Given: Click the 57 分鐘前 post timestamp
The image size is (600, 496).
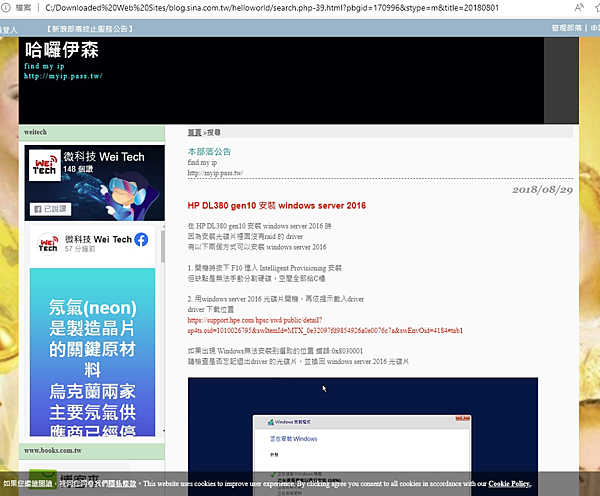Looking at the screenshot, I should point(80,249).
